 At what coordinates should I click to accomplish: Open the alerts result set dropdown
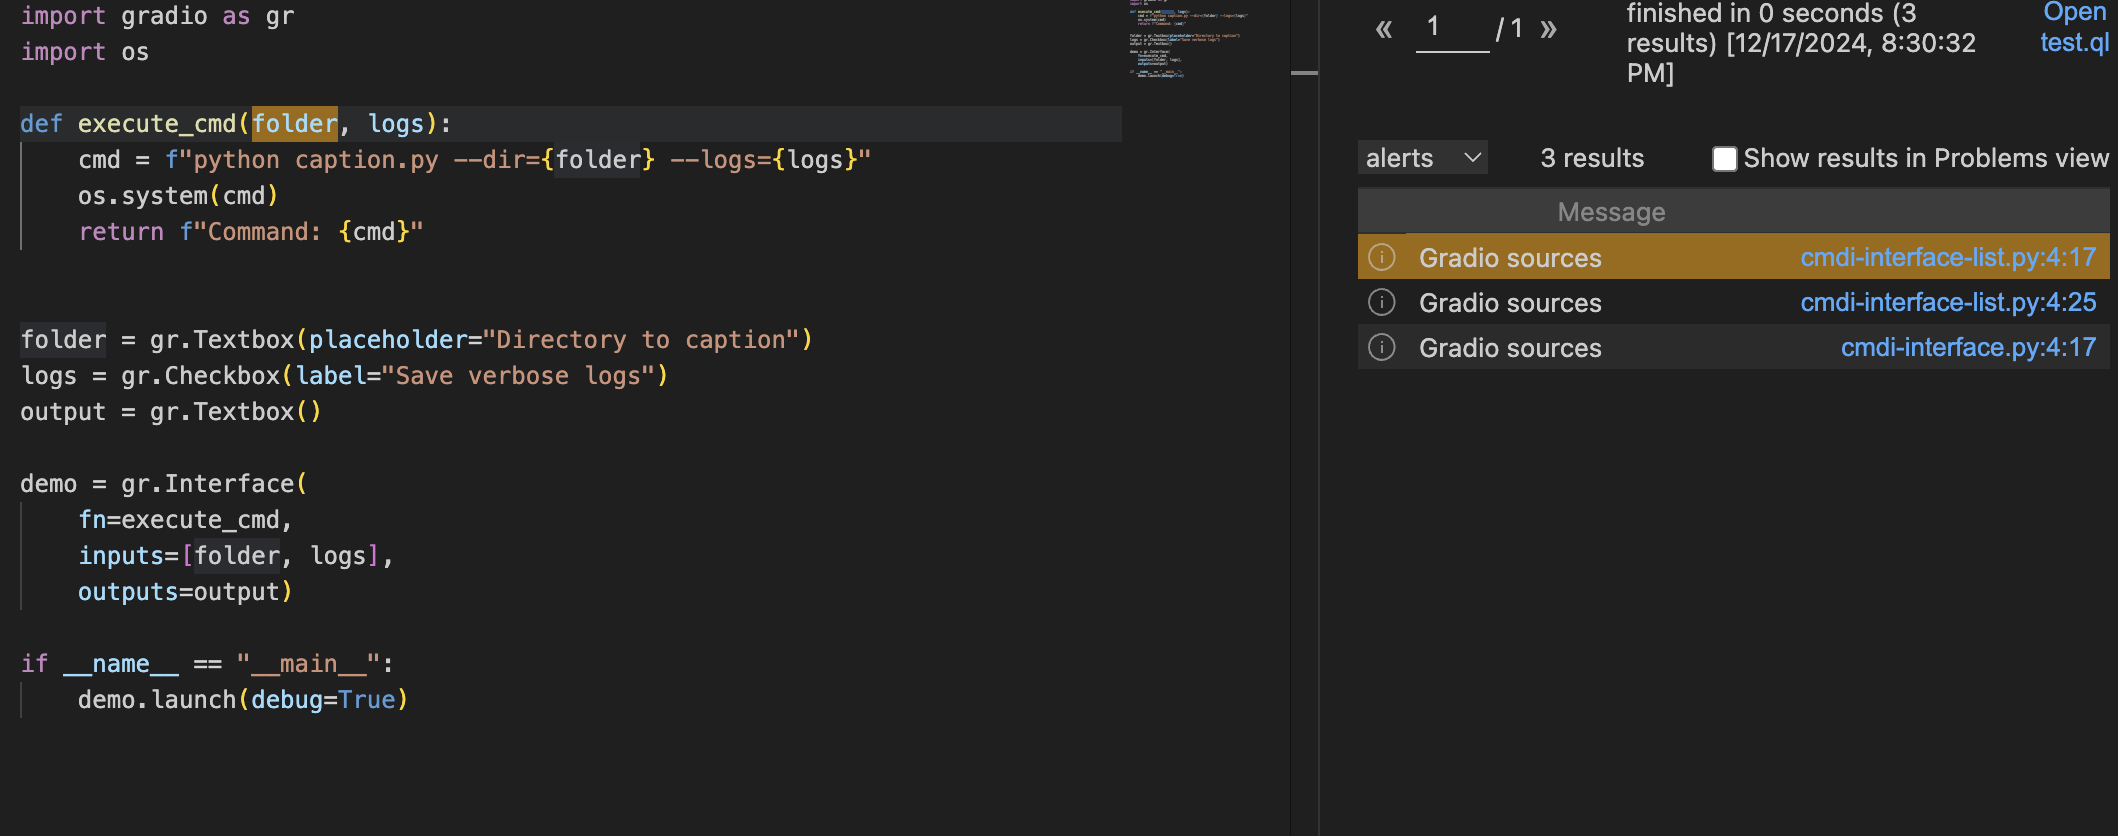[x=1422, y=158]
